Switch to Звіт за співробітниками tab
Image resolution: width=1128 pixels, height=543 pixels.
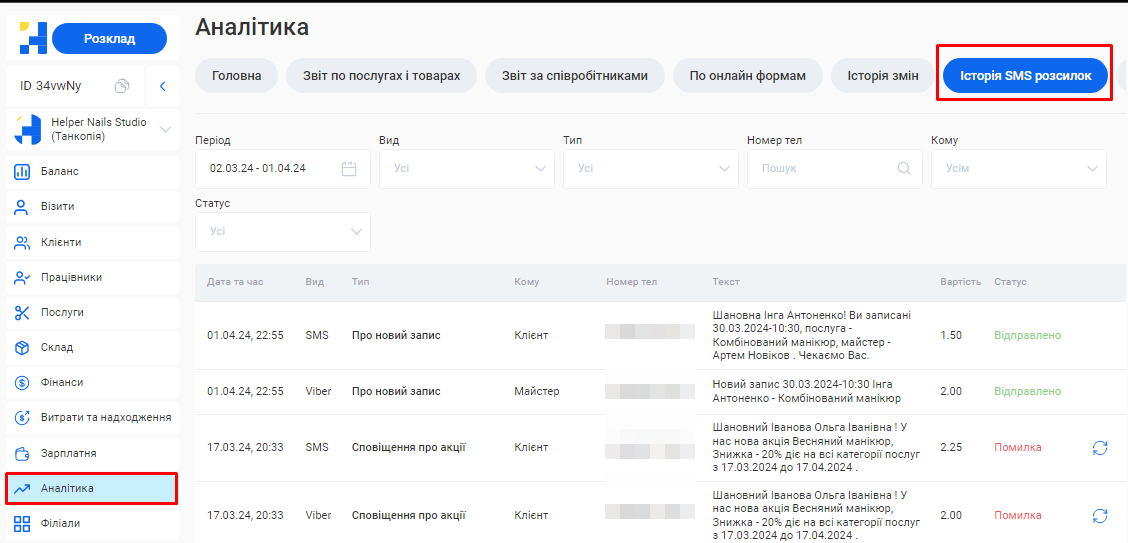(575, 76)
